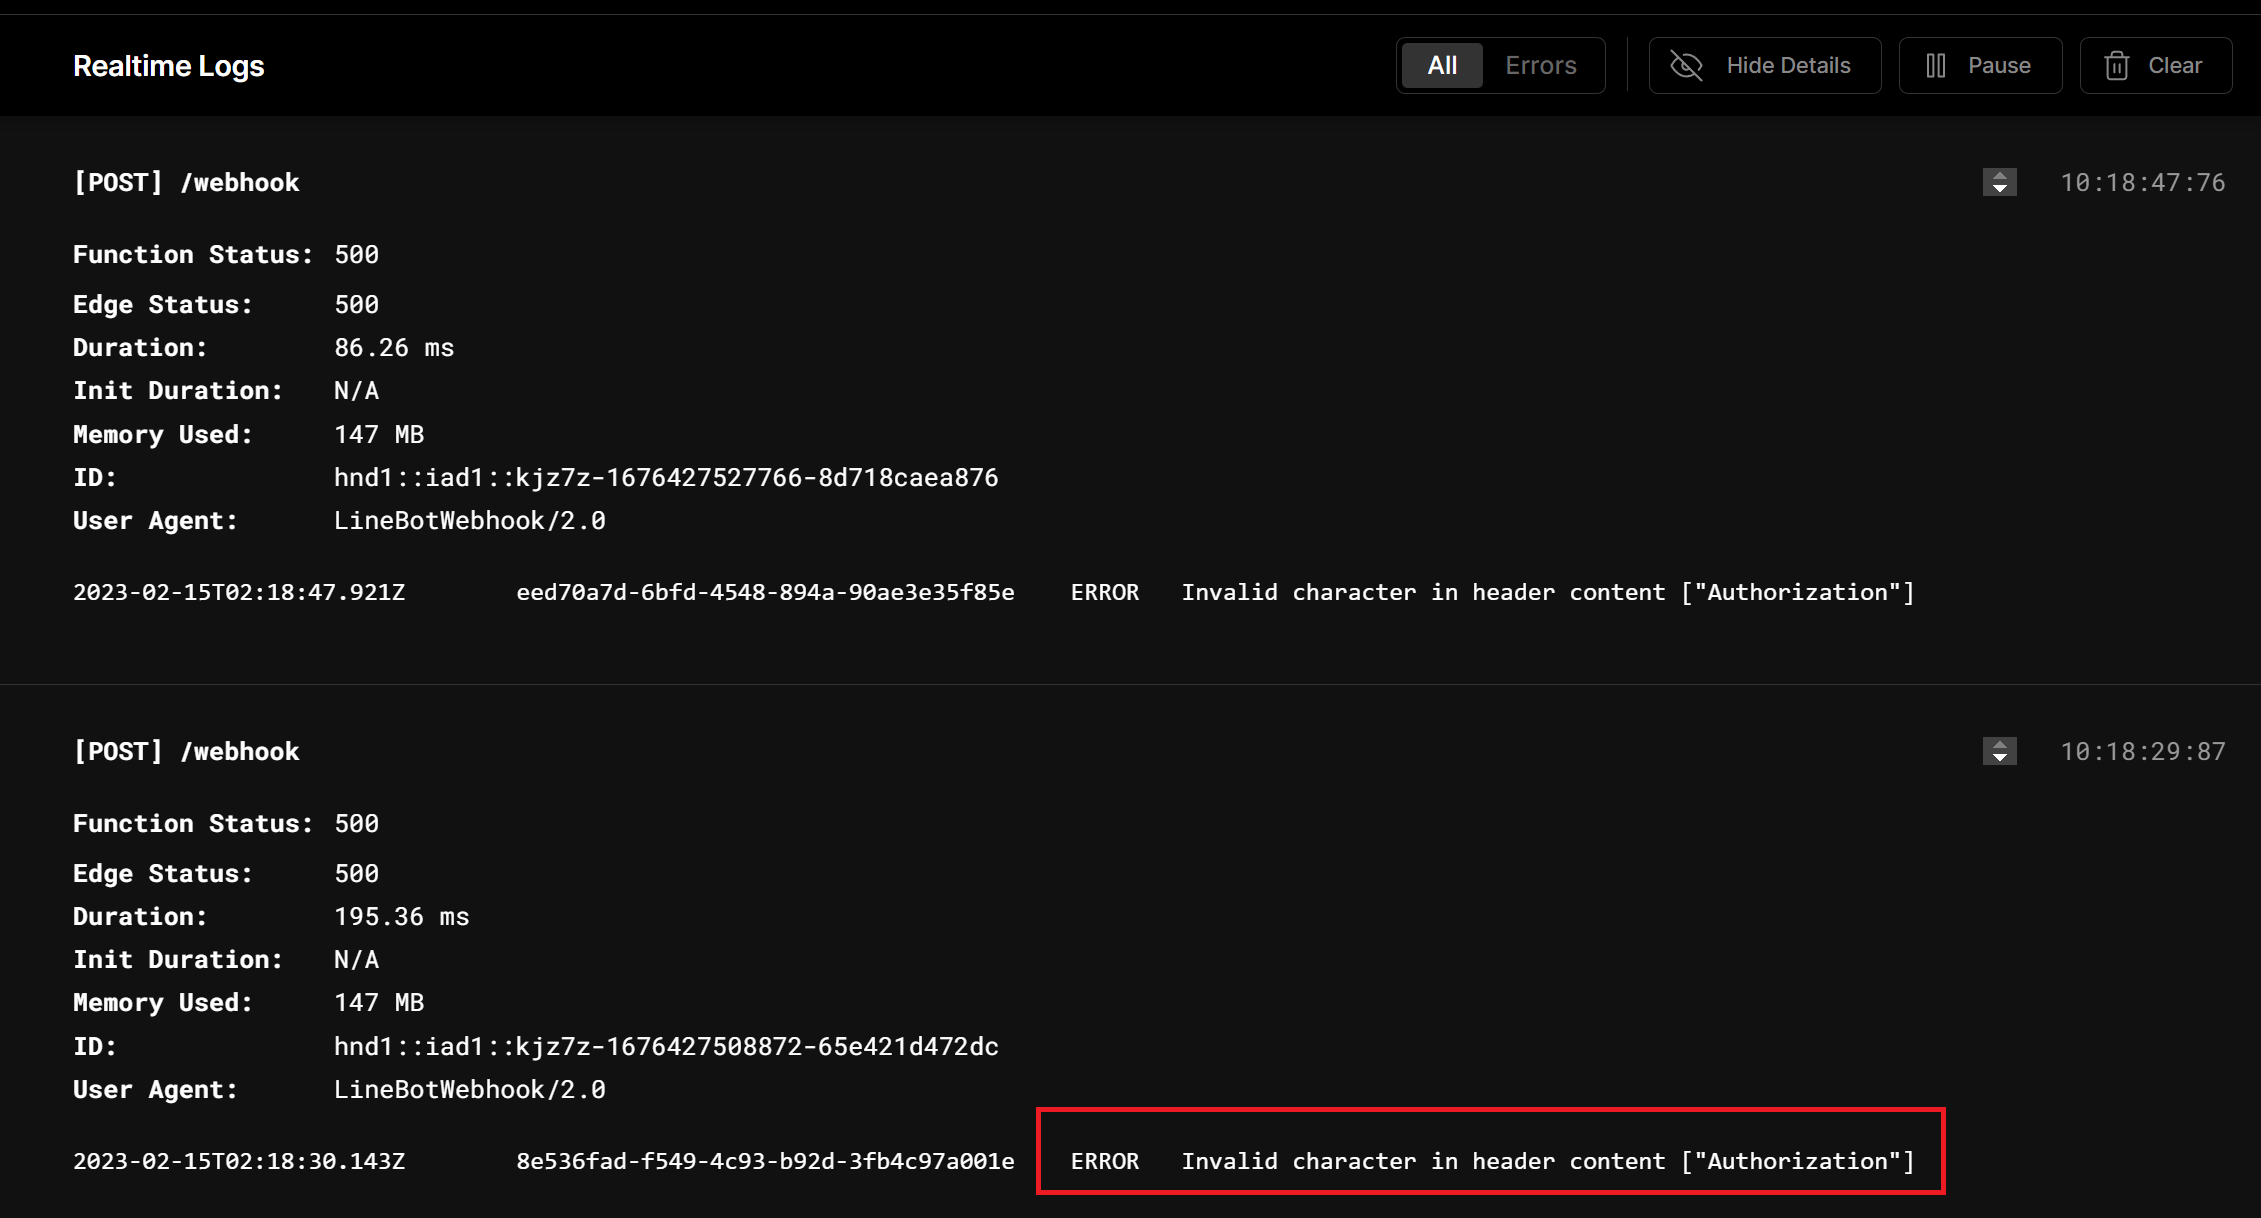Click the Realtime Logs heading
Screen dimensions: 2261x1218
click(x=167, y=65)
